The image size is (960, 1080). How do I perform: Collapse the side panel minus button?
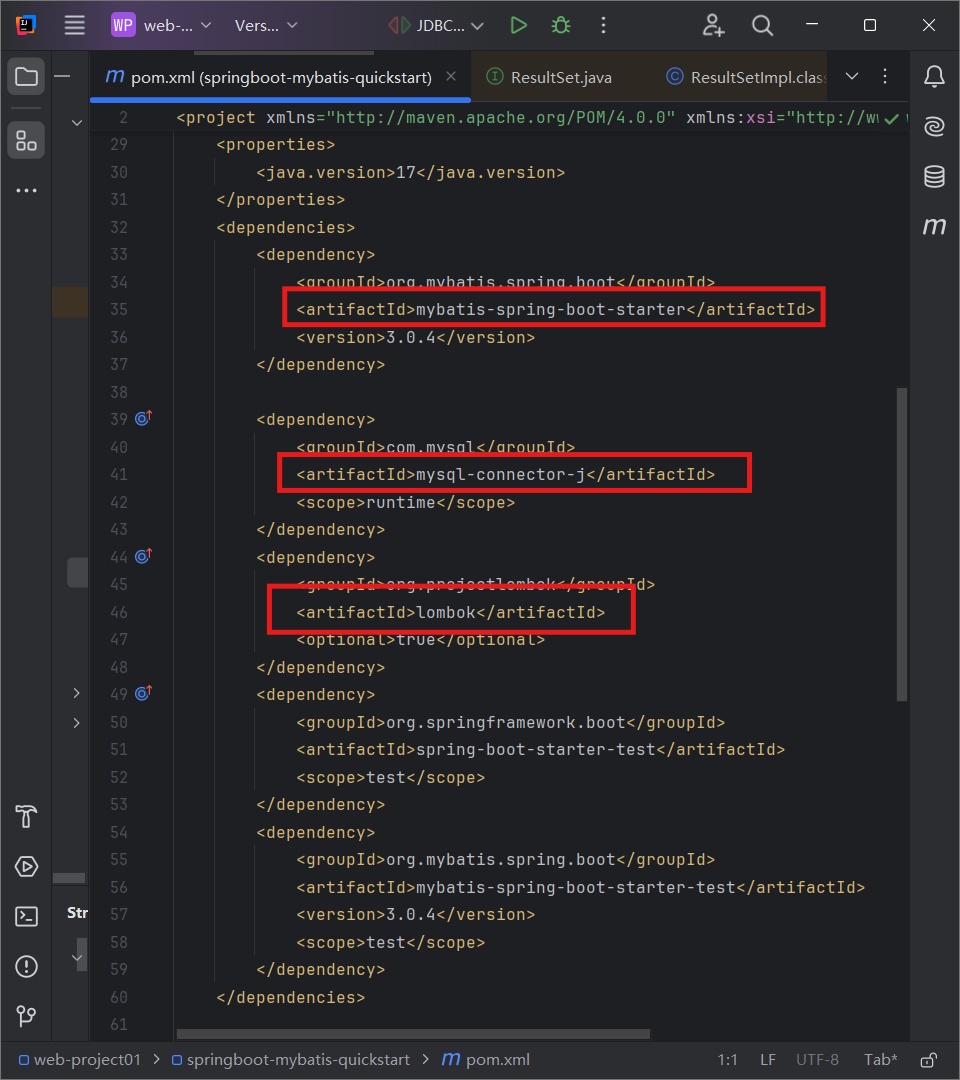pos(62,76)
